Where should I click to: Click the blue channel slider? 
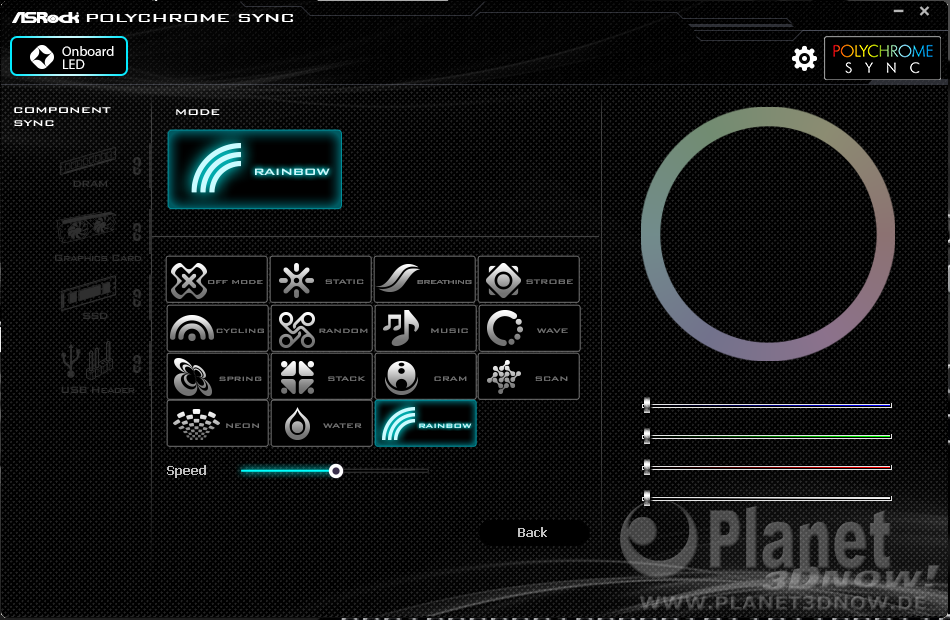click(767, 405)
